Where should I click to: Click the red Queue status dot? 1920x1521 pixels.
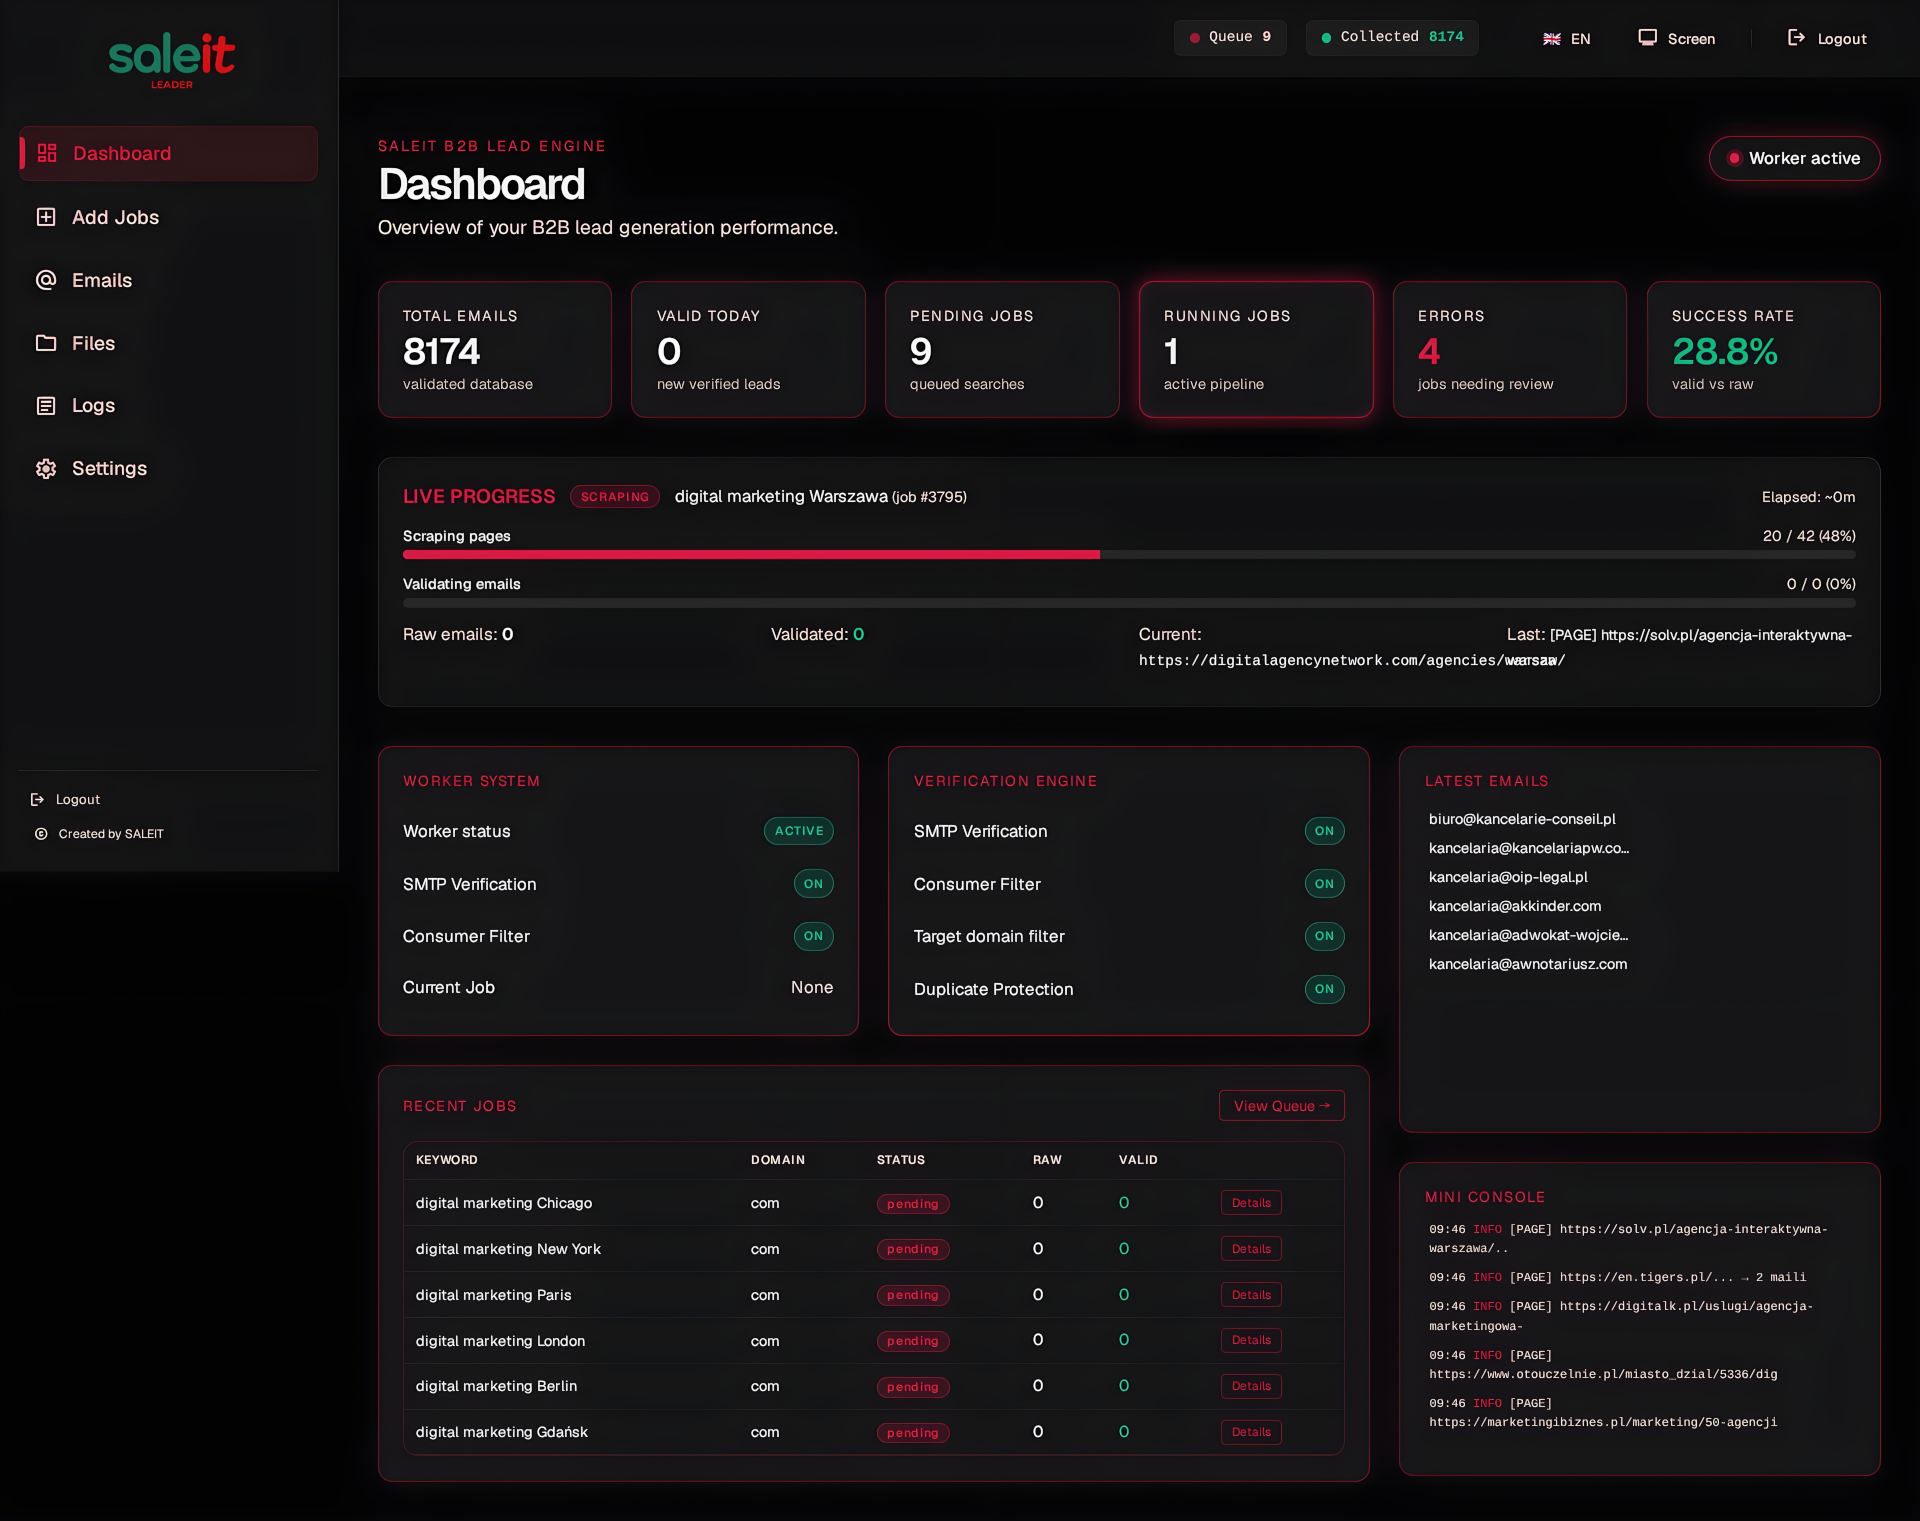click(x=1194, y=38)
